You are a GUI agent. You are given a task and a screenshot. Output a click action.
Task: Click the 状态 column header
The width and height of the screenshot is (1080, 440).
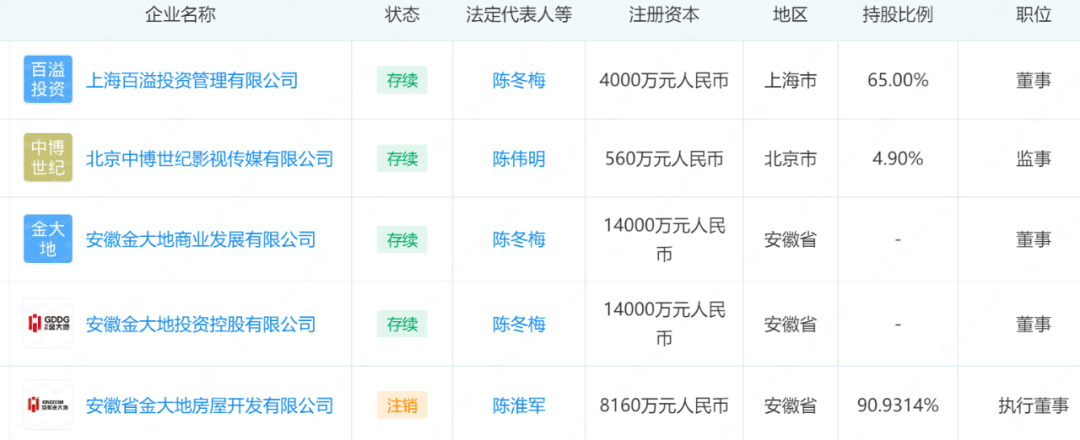[x=402, y=16]
